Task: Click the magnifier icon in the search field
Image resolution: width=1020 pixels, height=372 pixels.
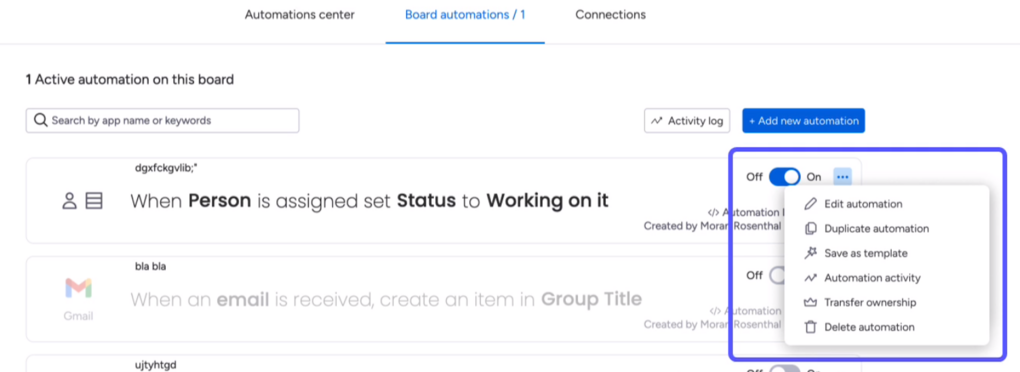Action: coord(40,120)
